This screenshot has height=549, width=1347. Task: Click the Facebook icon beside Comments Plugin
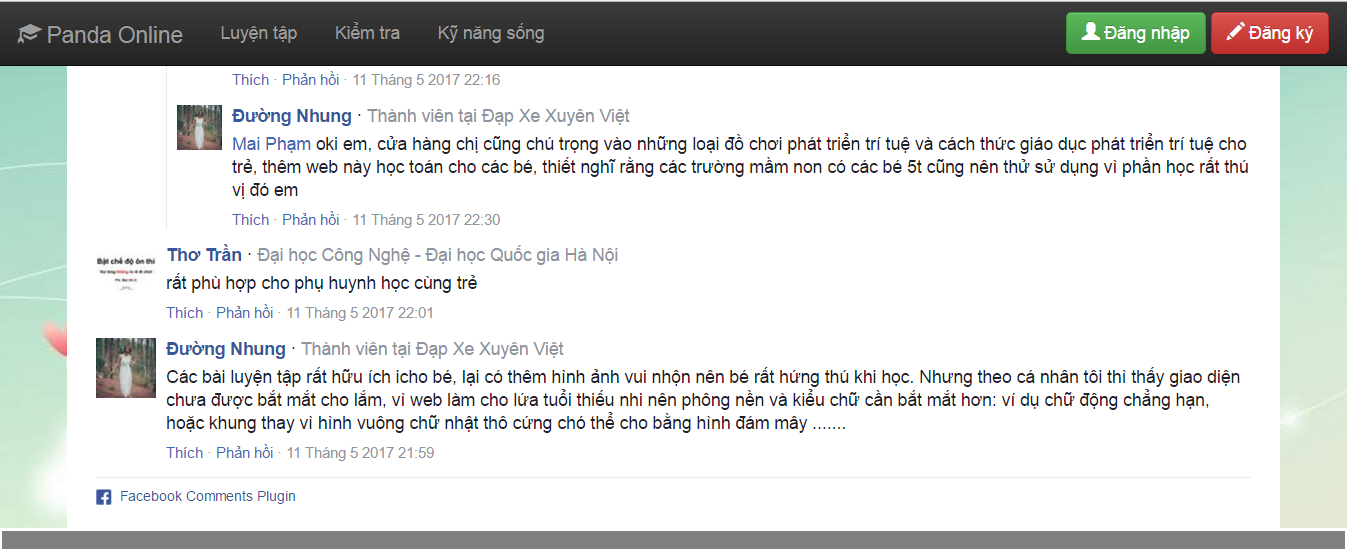click(x=104, y=497)
